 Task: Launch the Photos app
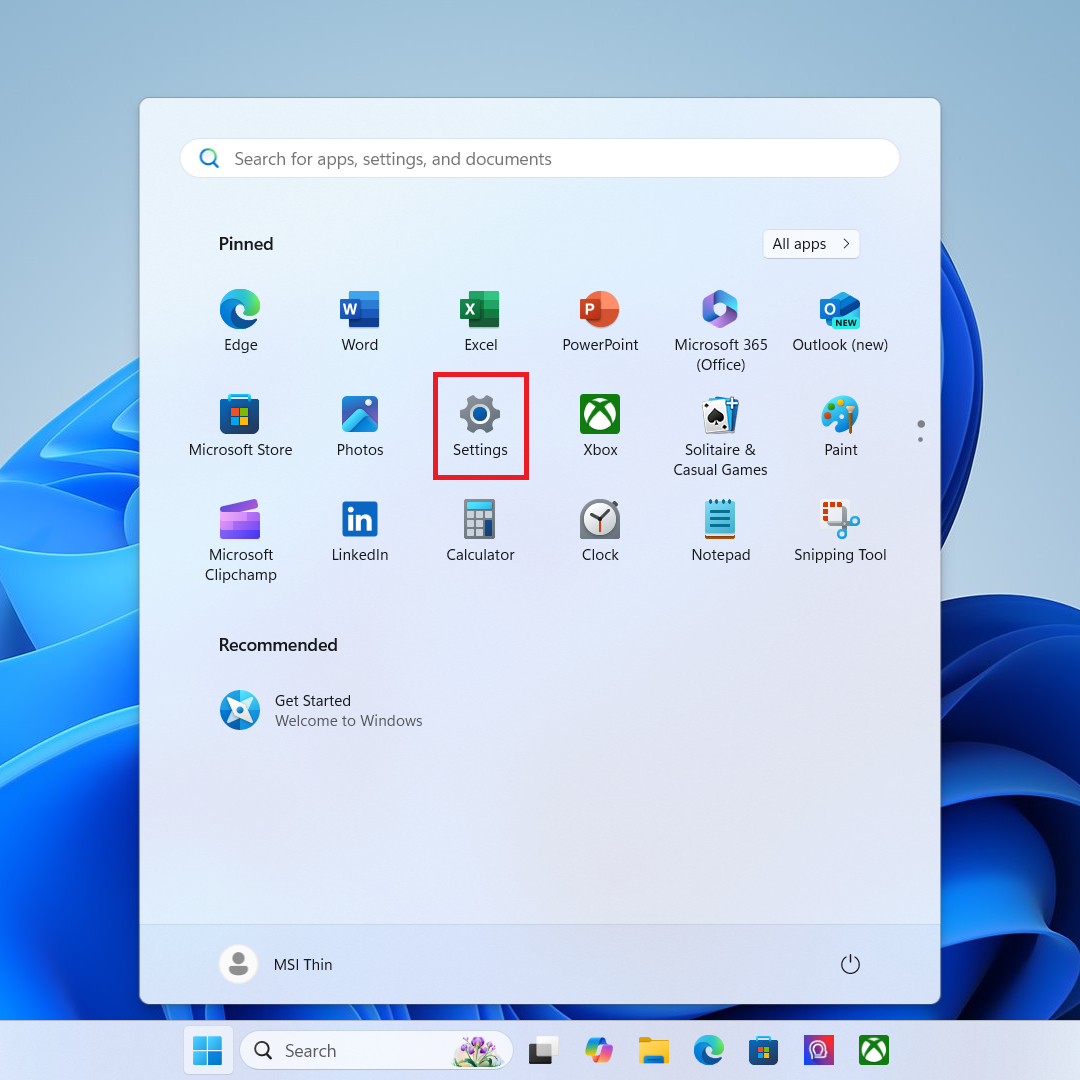(x=360, y=426)
